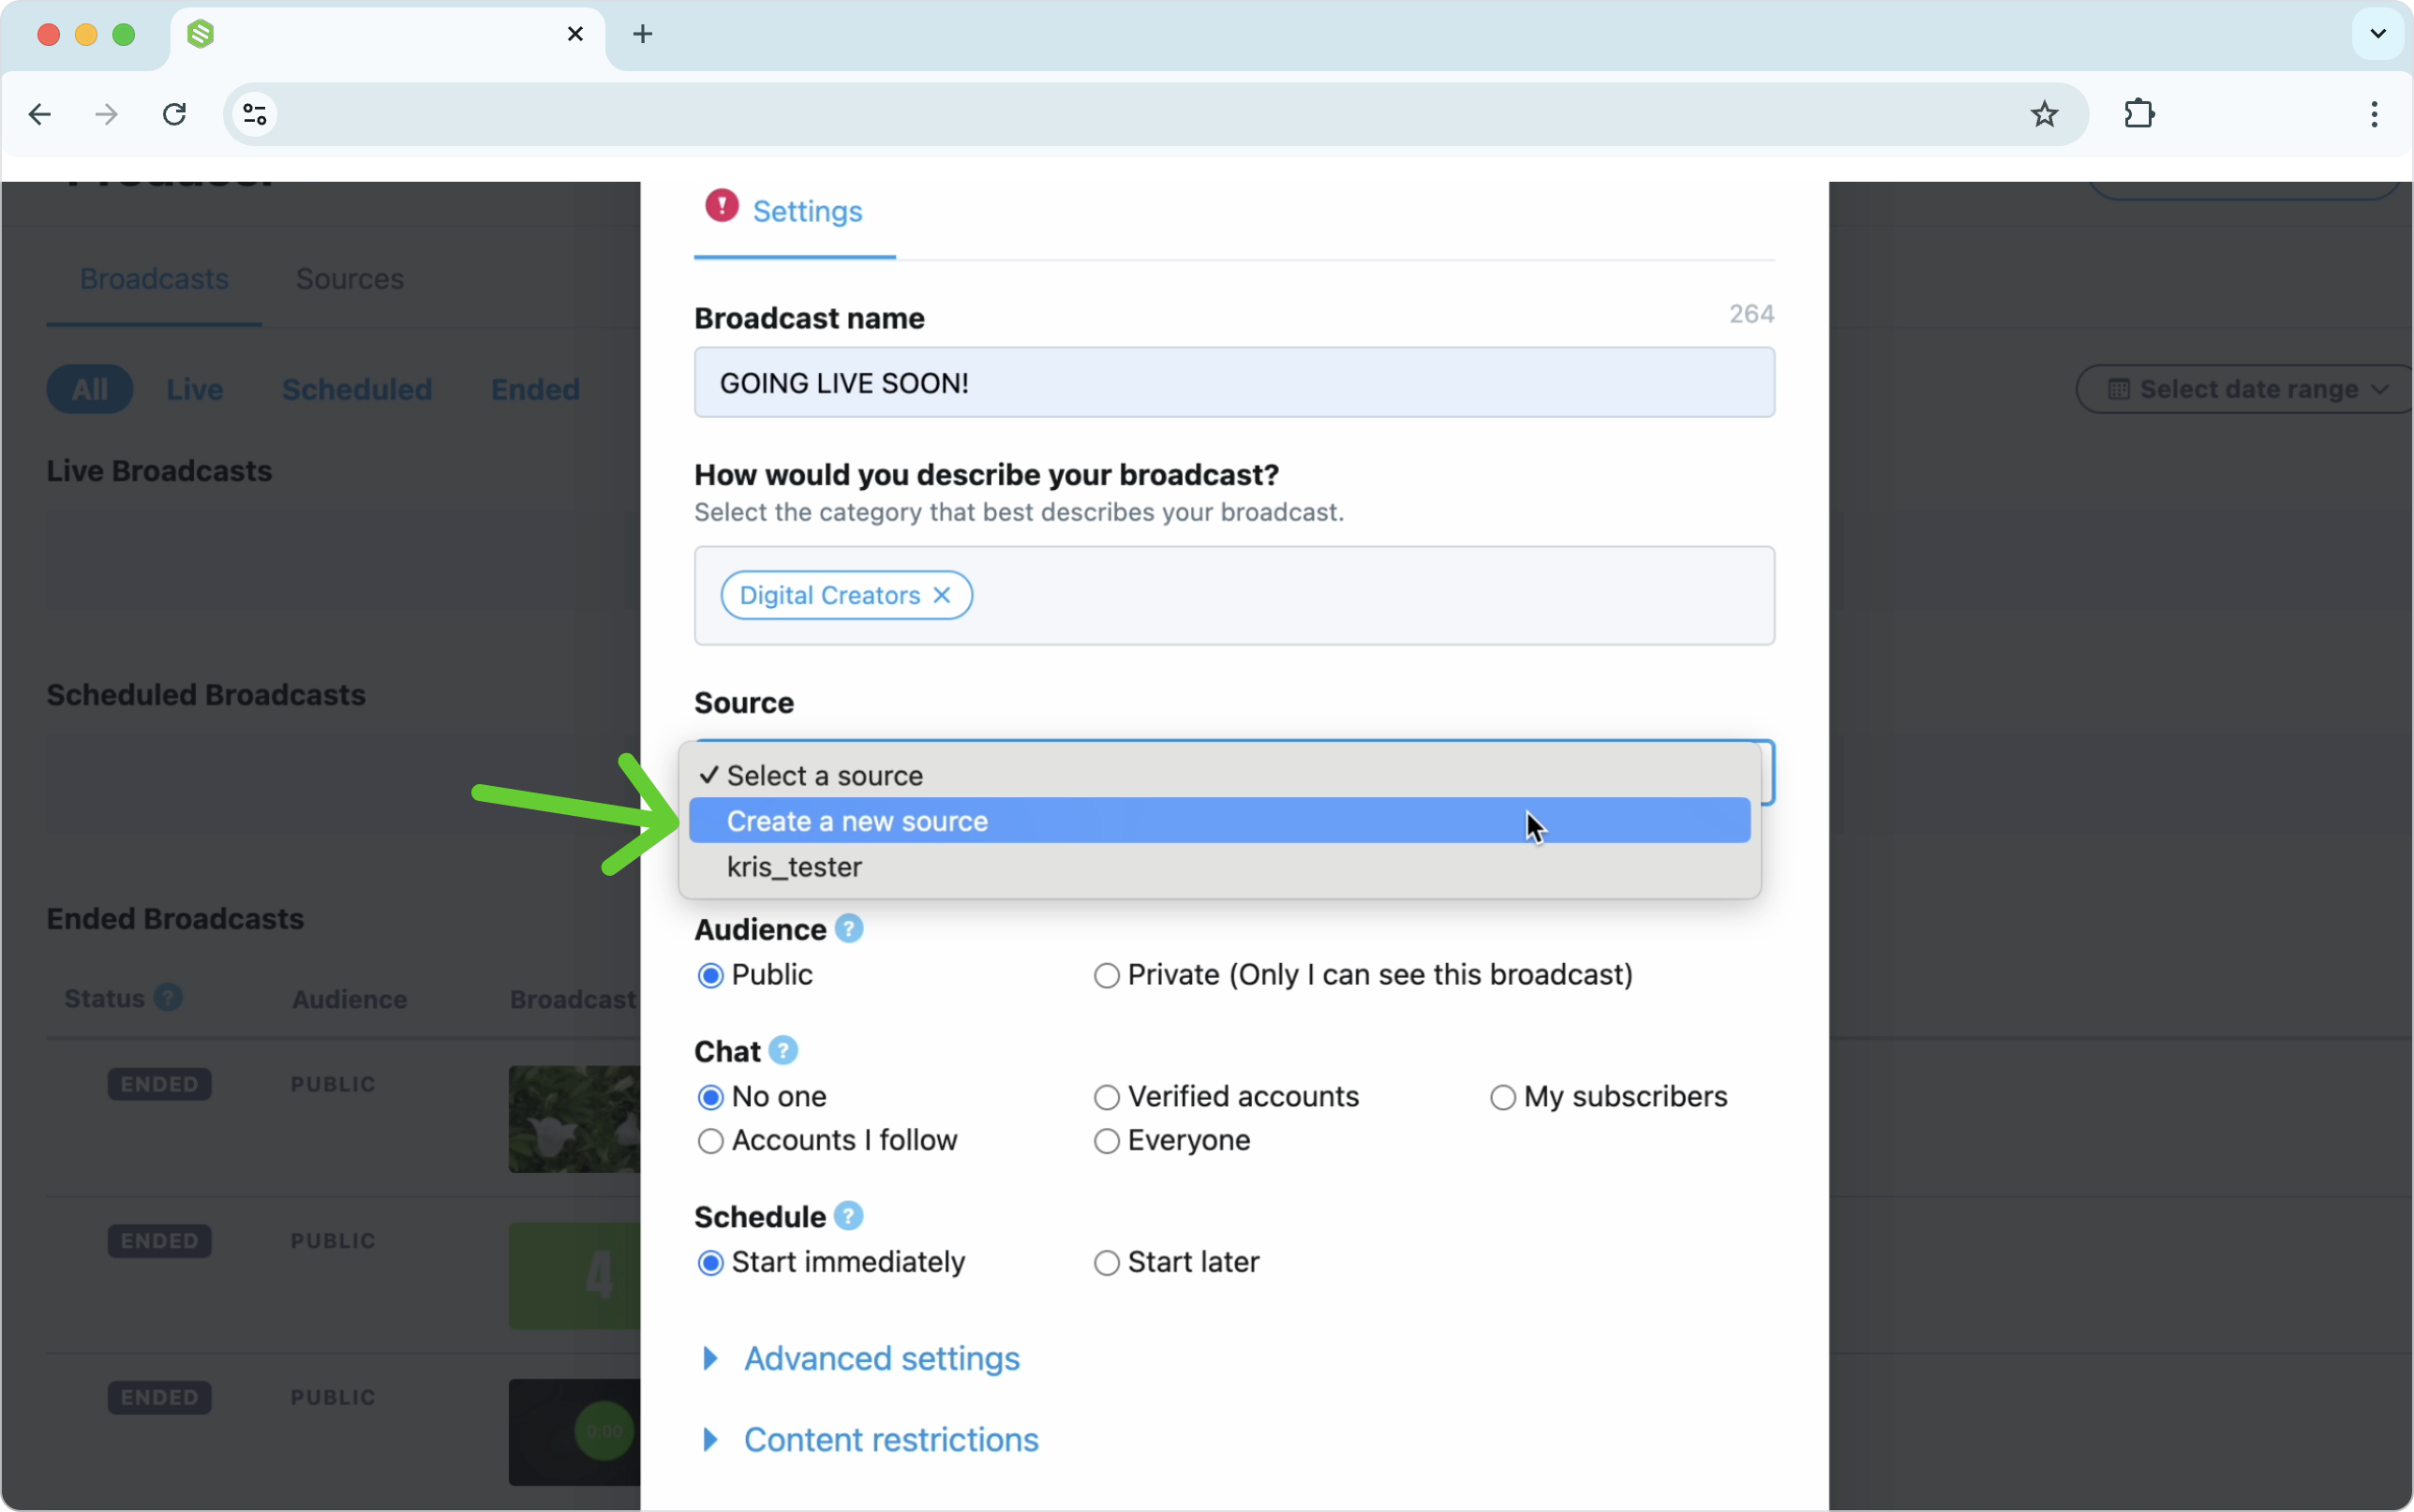Click the red alert icon beside Settings

(721, 205)
